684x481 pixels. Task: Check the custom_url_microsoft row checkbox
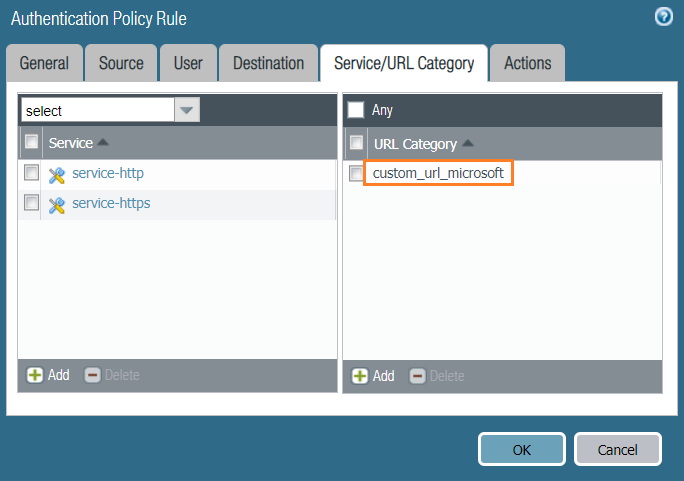pyautogui.click(x=356, y=173)
